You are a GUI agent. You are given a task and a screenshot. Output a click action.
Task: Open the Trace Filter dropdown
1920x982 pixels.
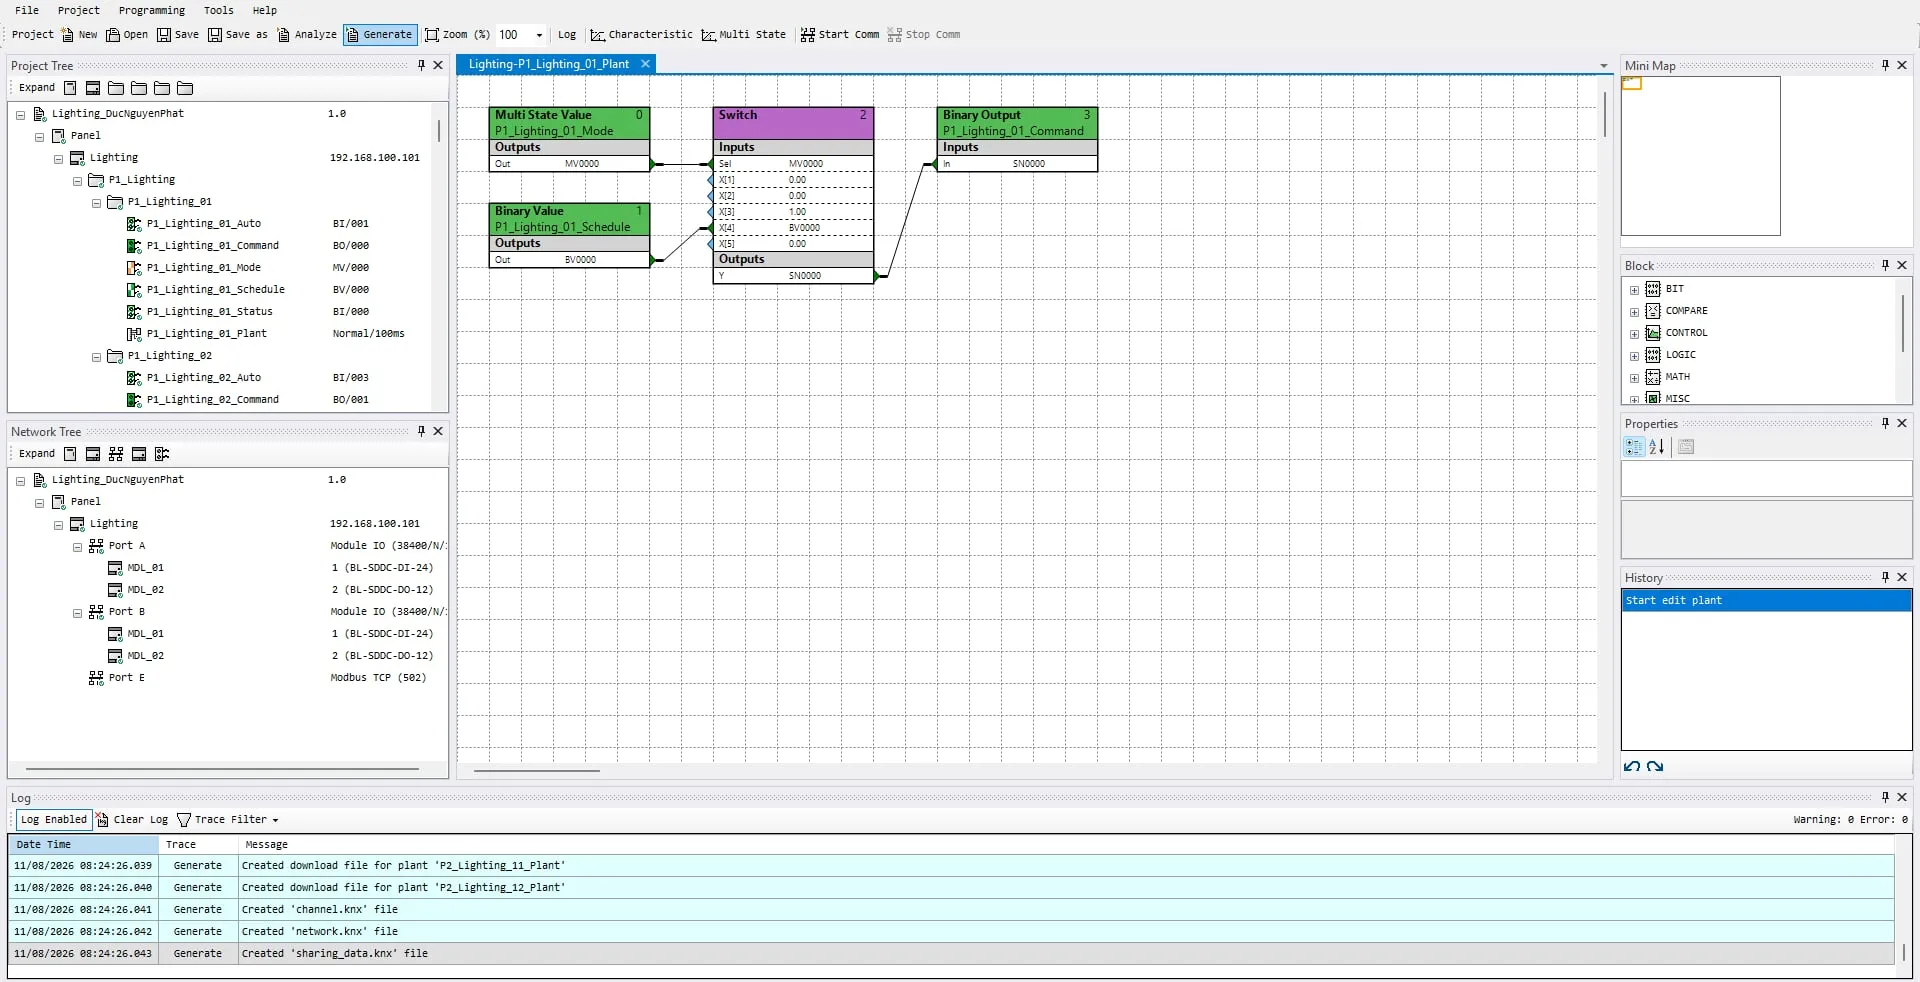coord(227,820)
